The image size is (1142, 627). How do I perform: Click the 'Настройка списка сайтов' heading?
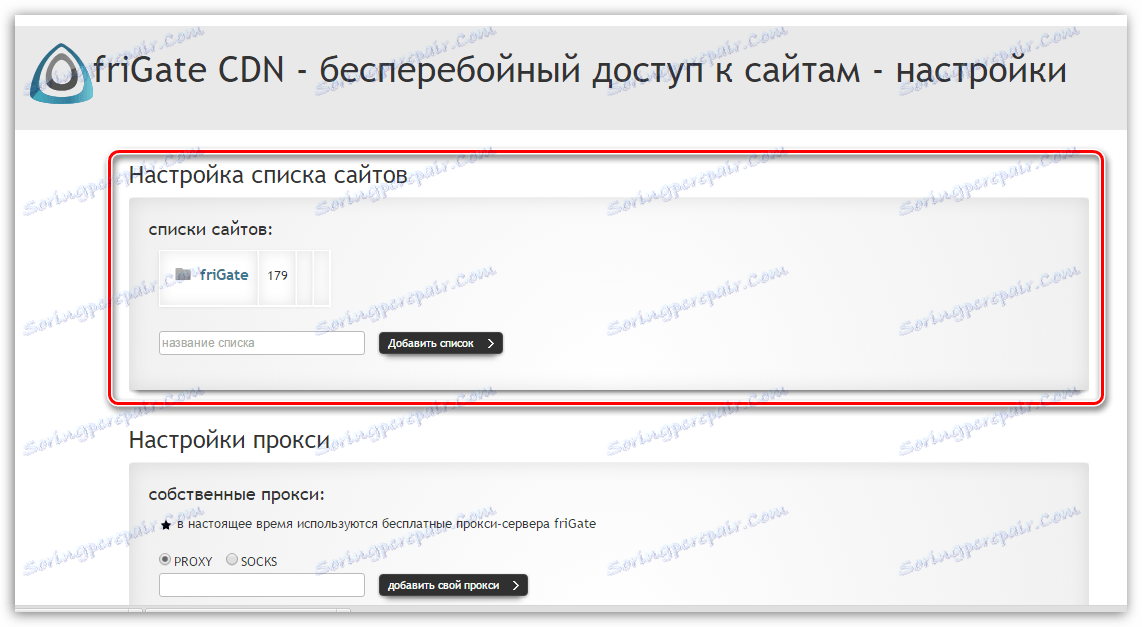[x=268, y=176]
